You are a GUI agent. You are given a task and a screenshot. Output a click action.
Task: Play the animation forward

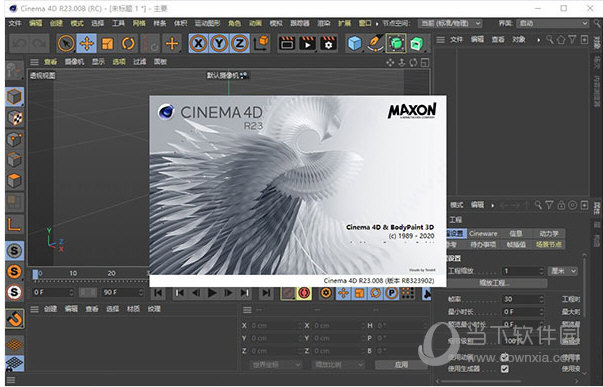[x=212, y=293]
